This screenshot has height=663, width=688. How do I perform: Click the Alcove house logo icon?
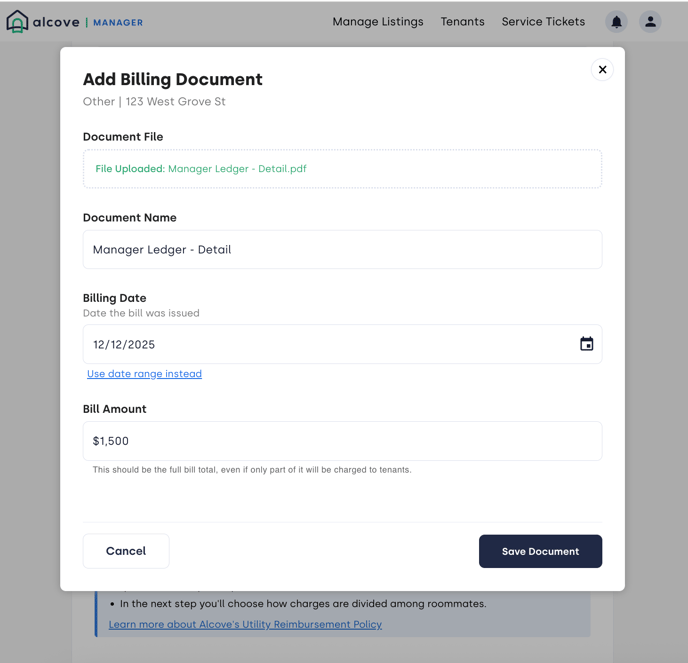coord(17,22)
